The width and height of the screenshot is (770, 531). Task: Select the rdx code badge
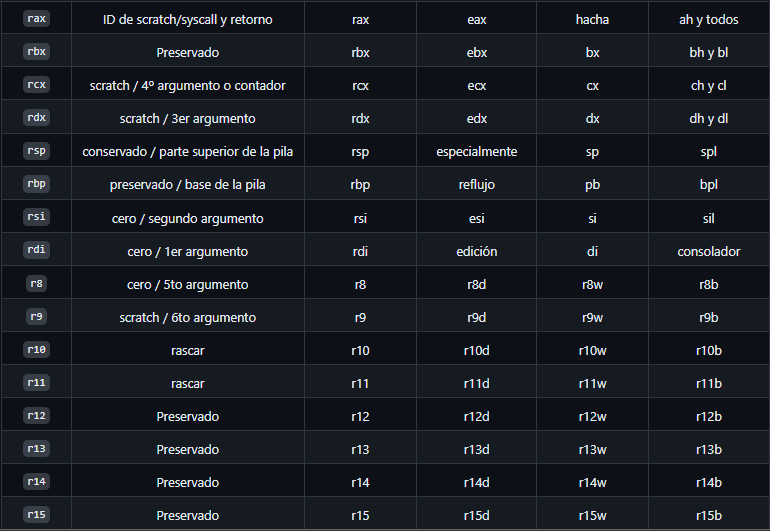click(x=36, y=117)
